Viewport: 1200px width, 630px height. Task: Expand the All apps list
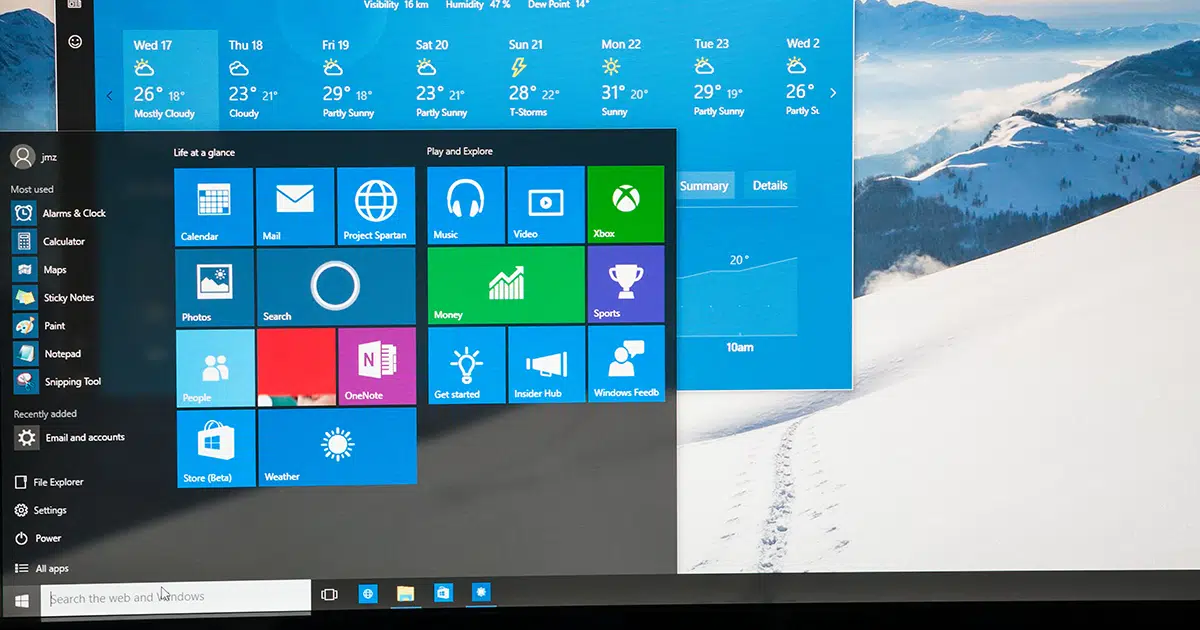click(x=43, y=568)
